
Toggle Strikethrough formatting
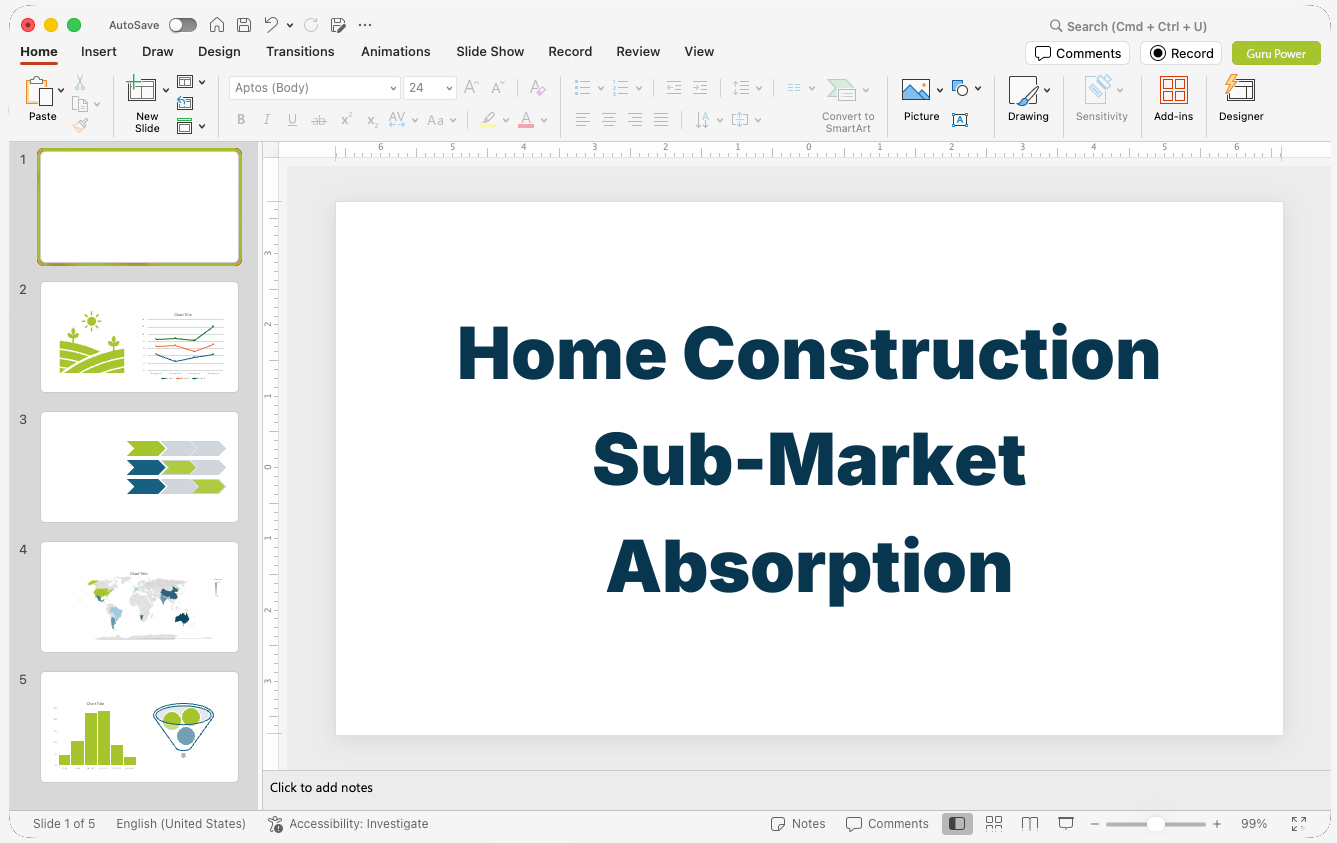[x=319, y=120]
